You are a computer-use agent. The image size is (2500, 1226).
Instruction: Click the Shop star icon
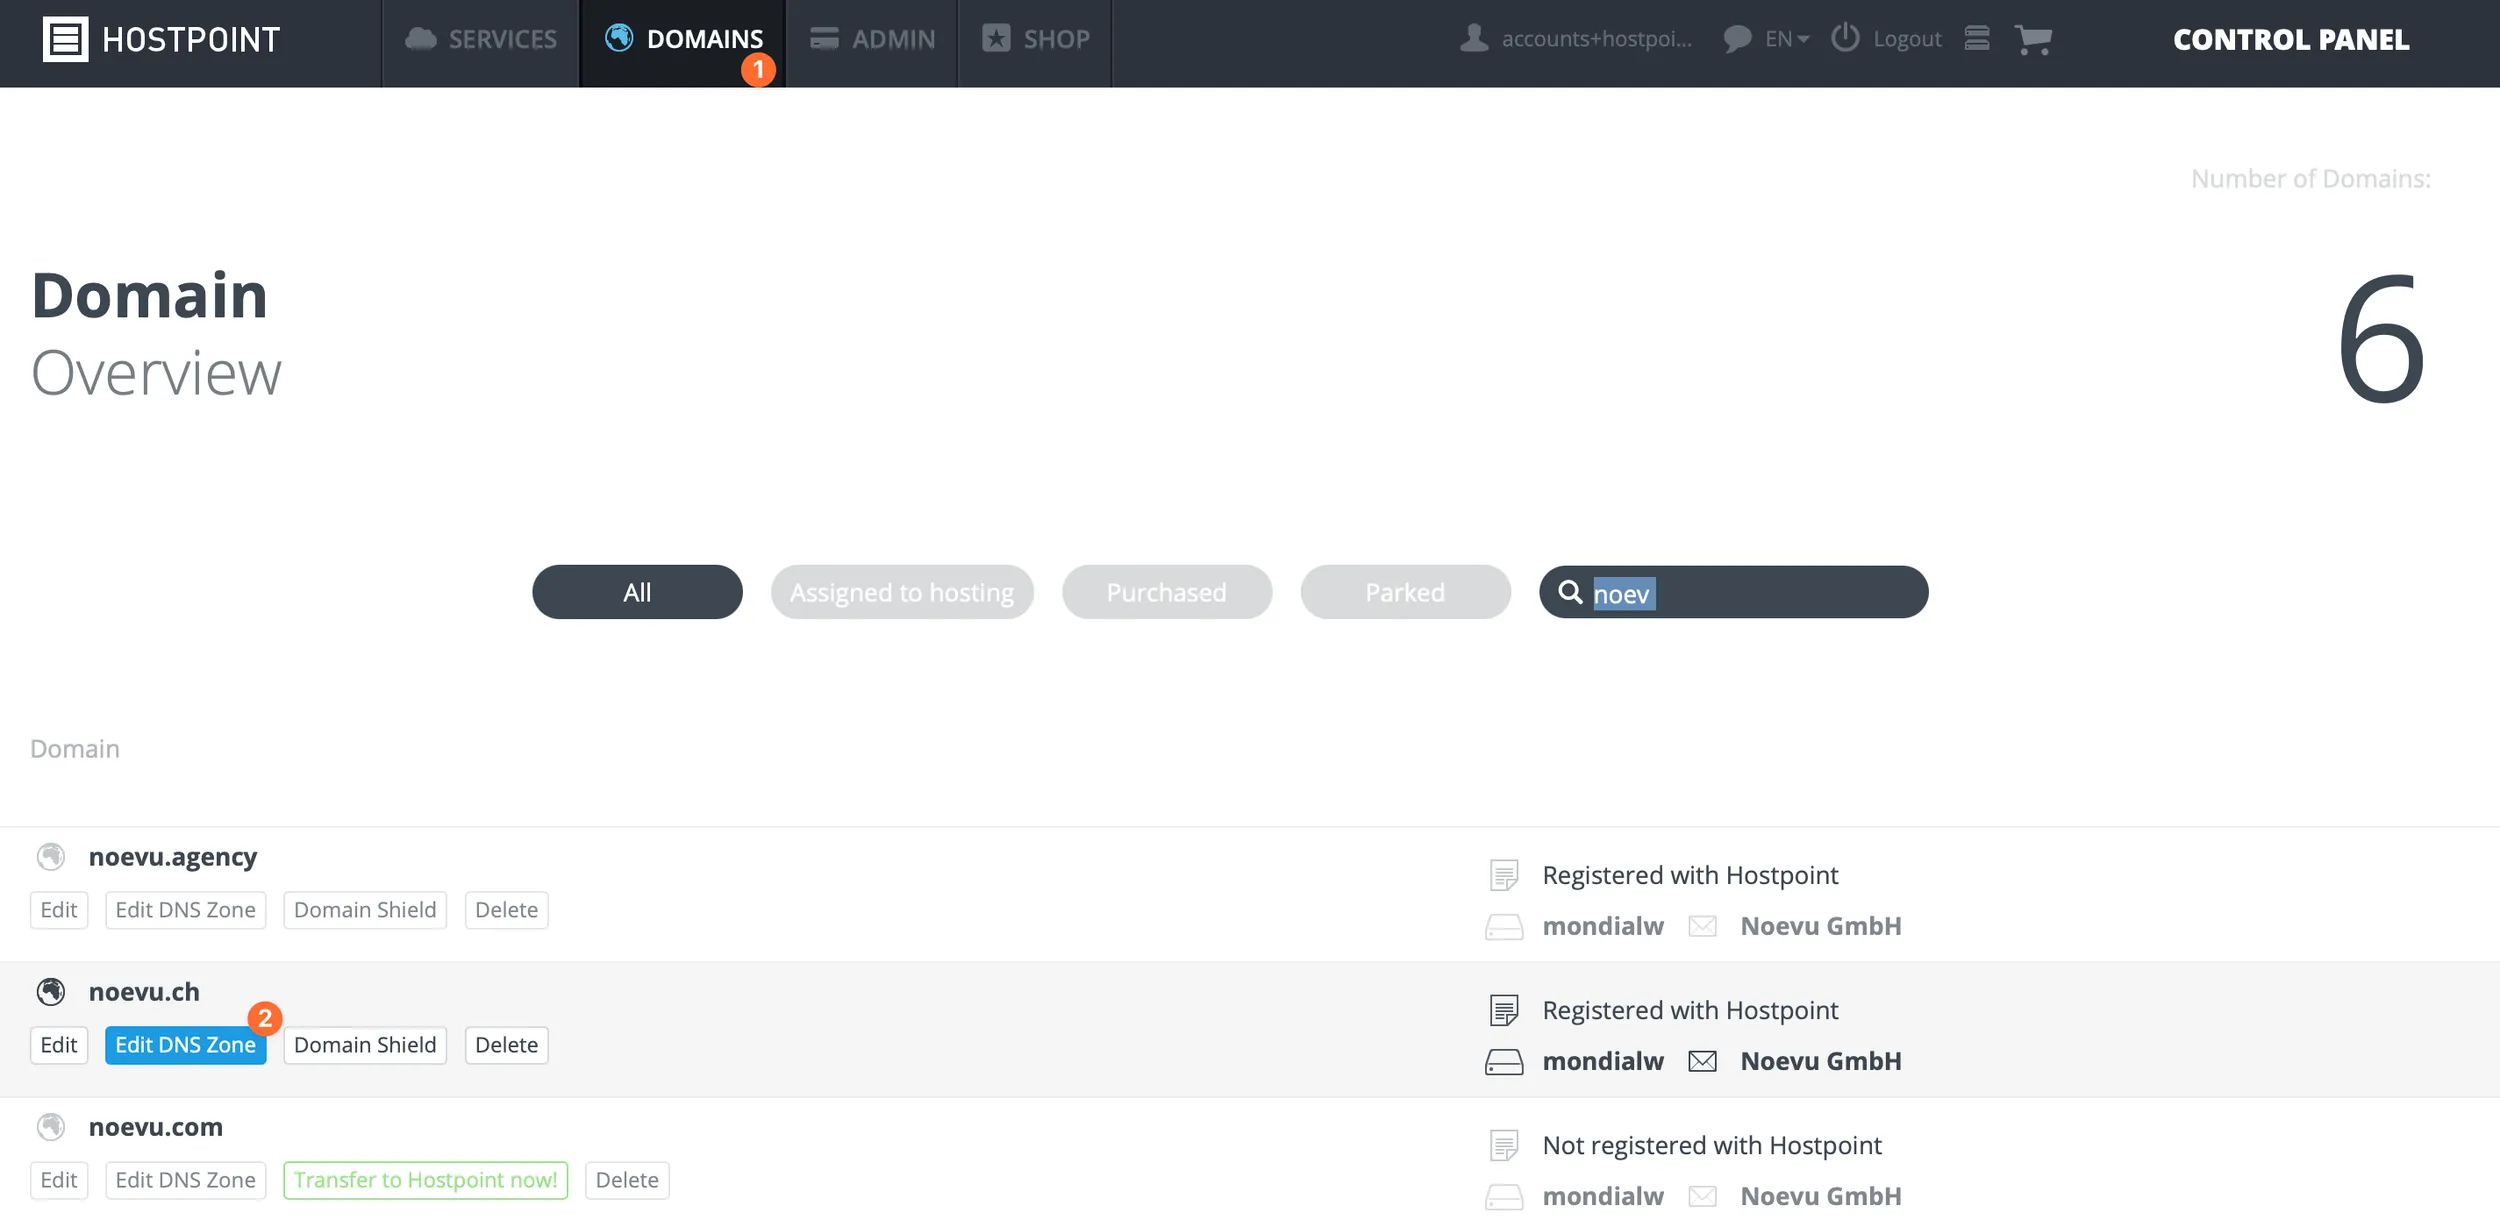click(x=996, y=38)
